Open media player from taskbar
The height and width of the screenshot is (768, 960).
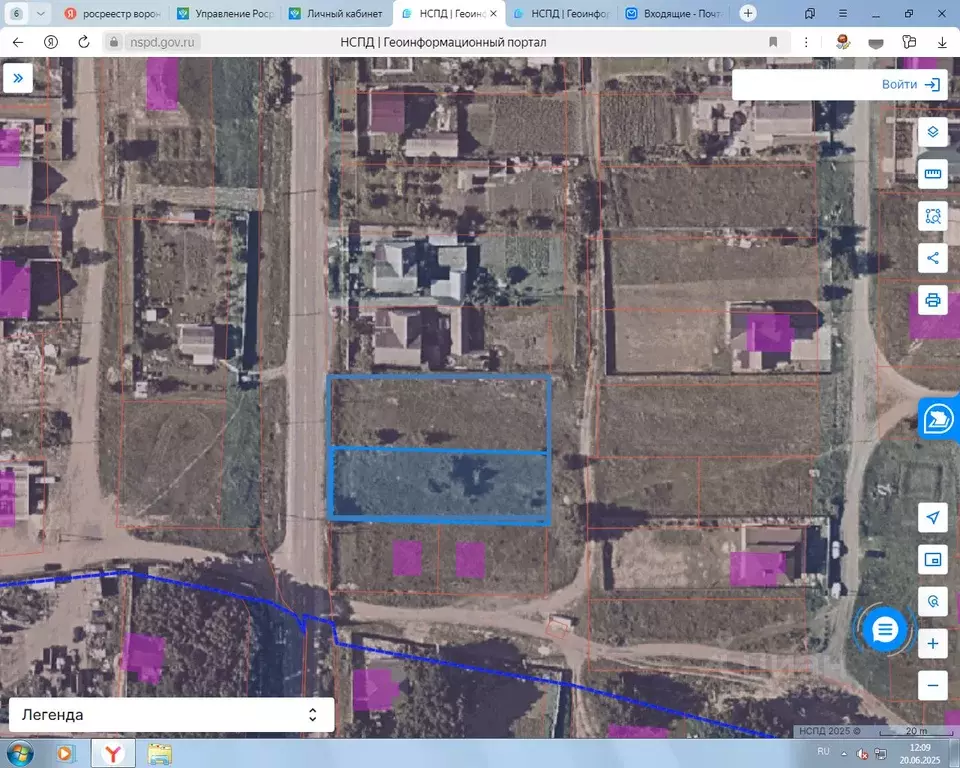pyautogui.click(x=64, y=753)
